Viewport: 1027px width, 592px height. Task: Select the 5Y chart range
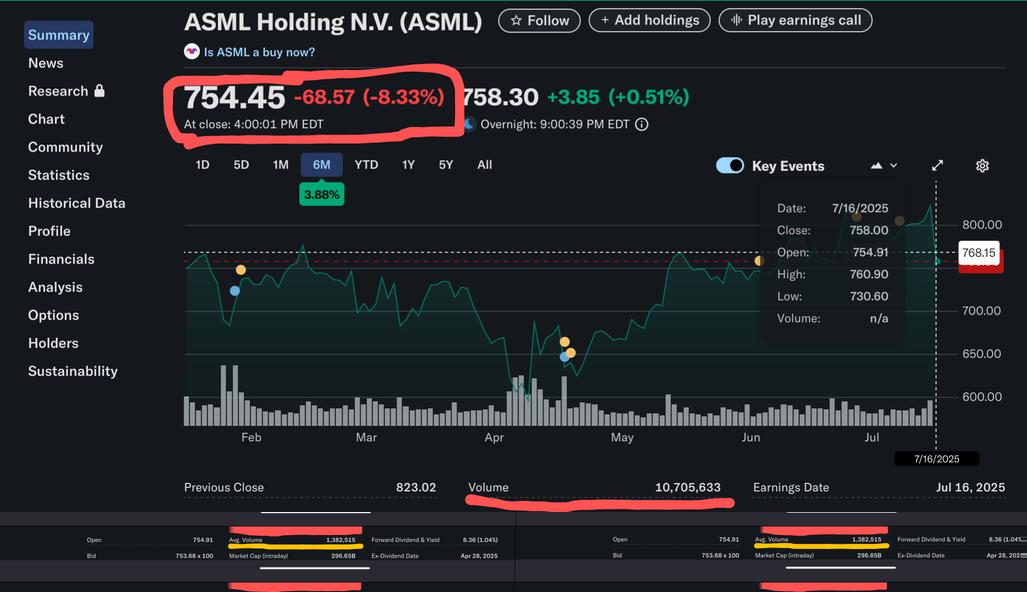[446, 165]
